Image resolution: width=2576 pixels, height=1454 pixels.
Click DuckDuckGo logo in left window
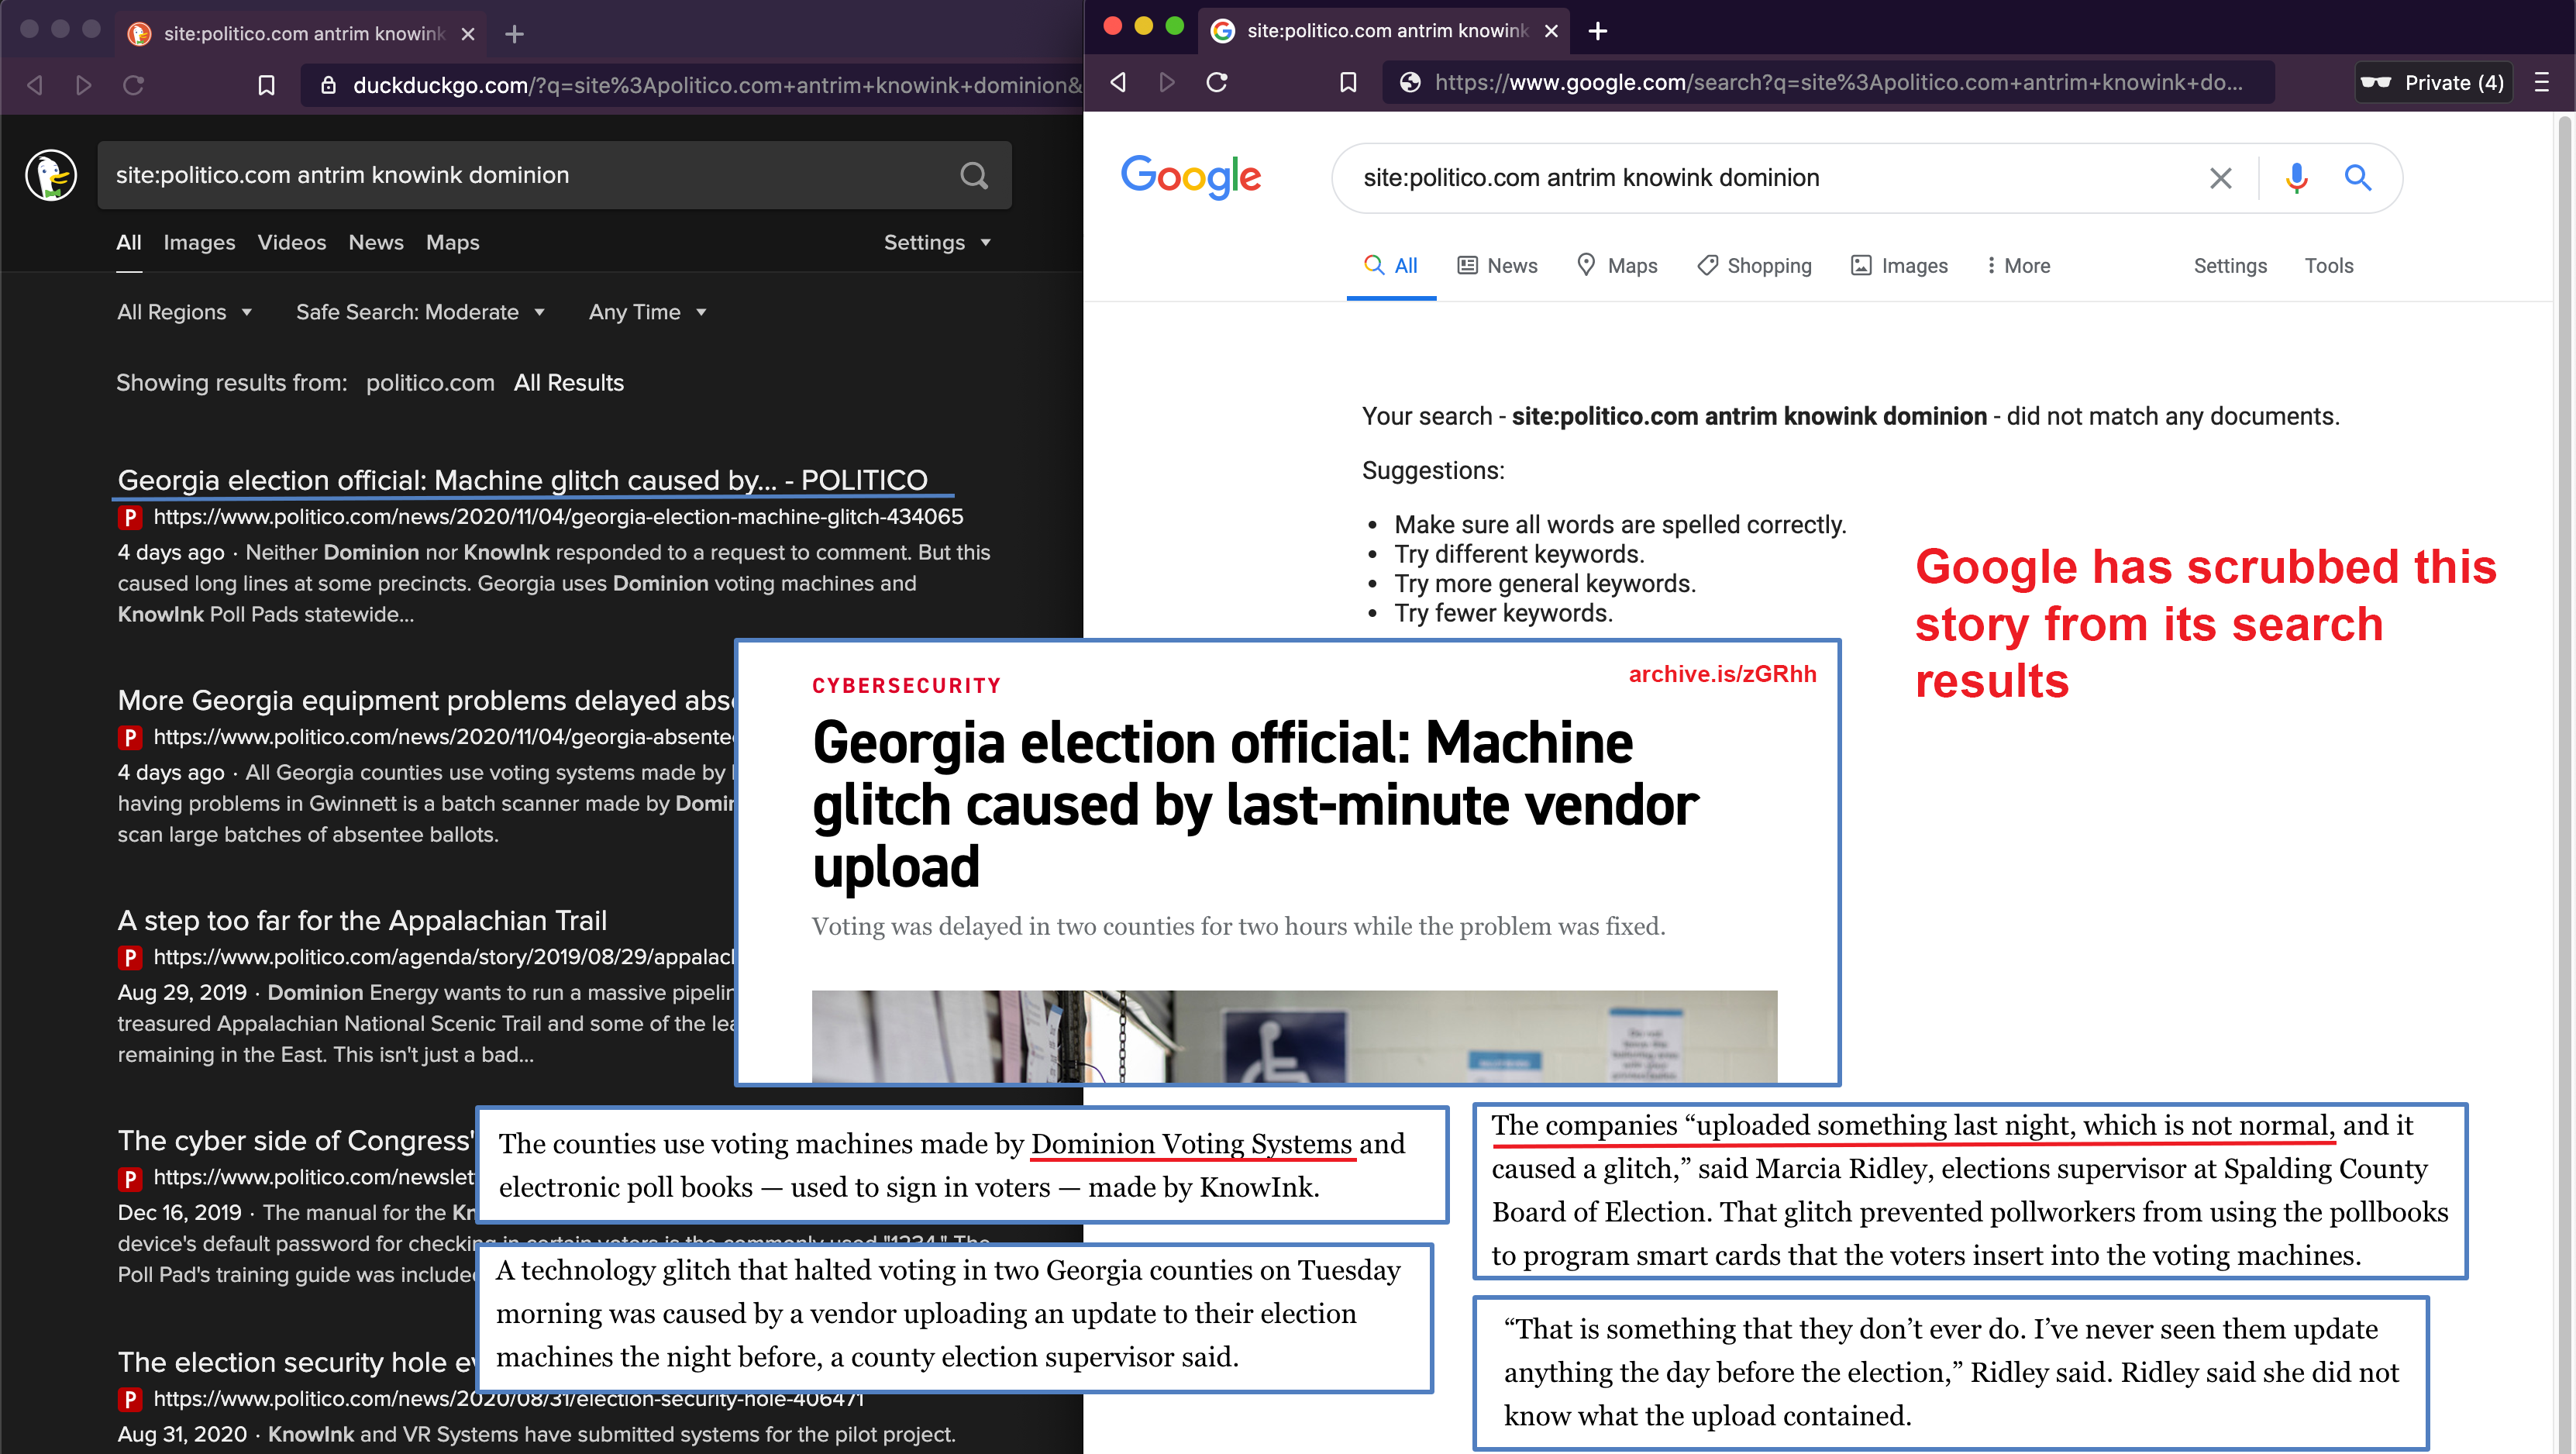[51, 175]
